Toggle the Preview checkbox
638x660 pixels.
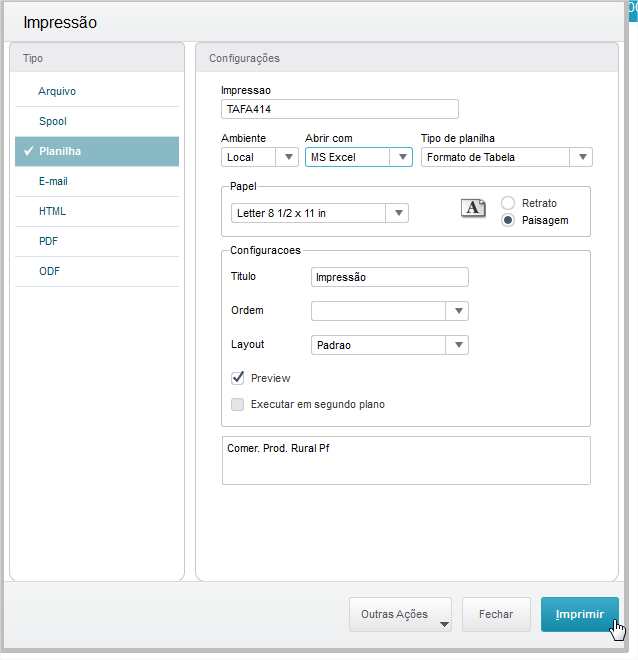tap(238, 378)
